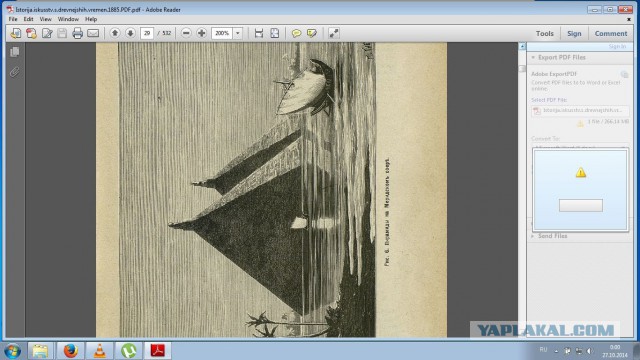Click the page number field showing 29
The height and width of the screenshot is (360, 640).
[x=147, y=33]
